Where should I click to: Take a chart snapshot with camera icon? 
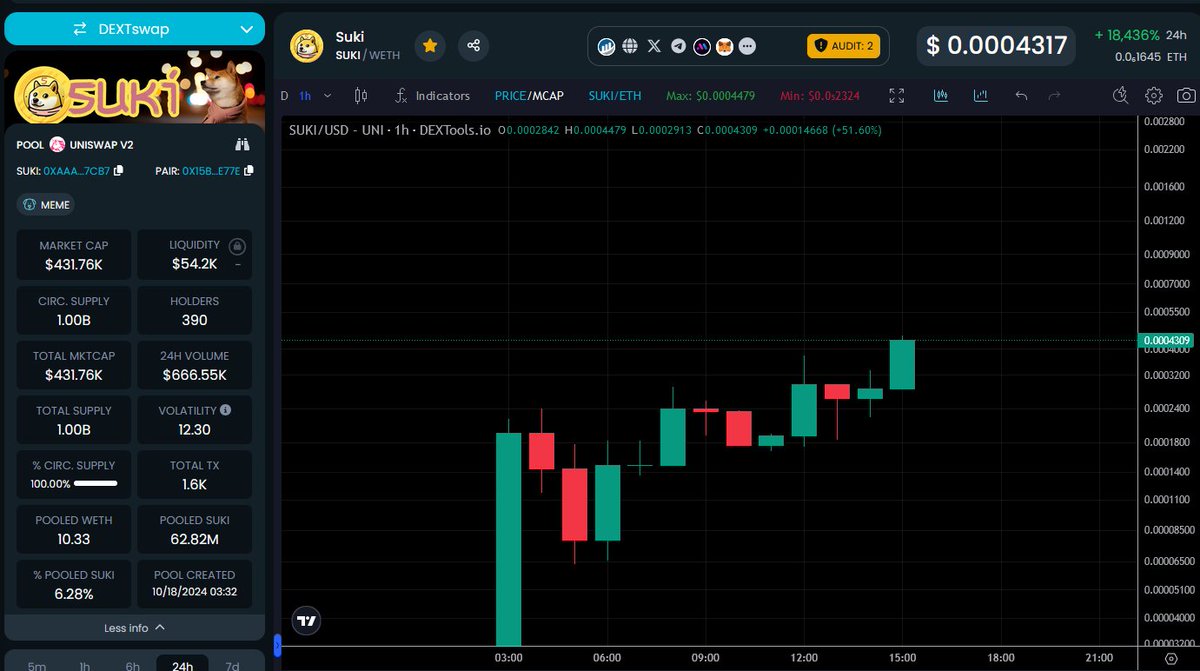(1186, 96)
